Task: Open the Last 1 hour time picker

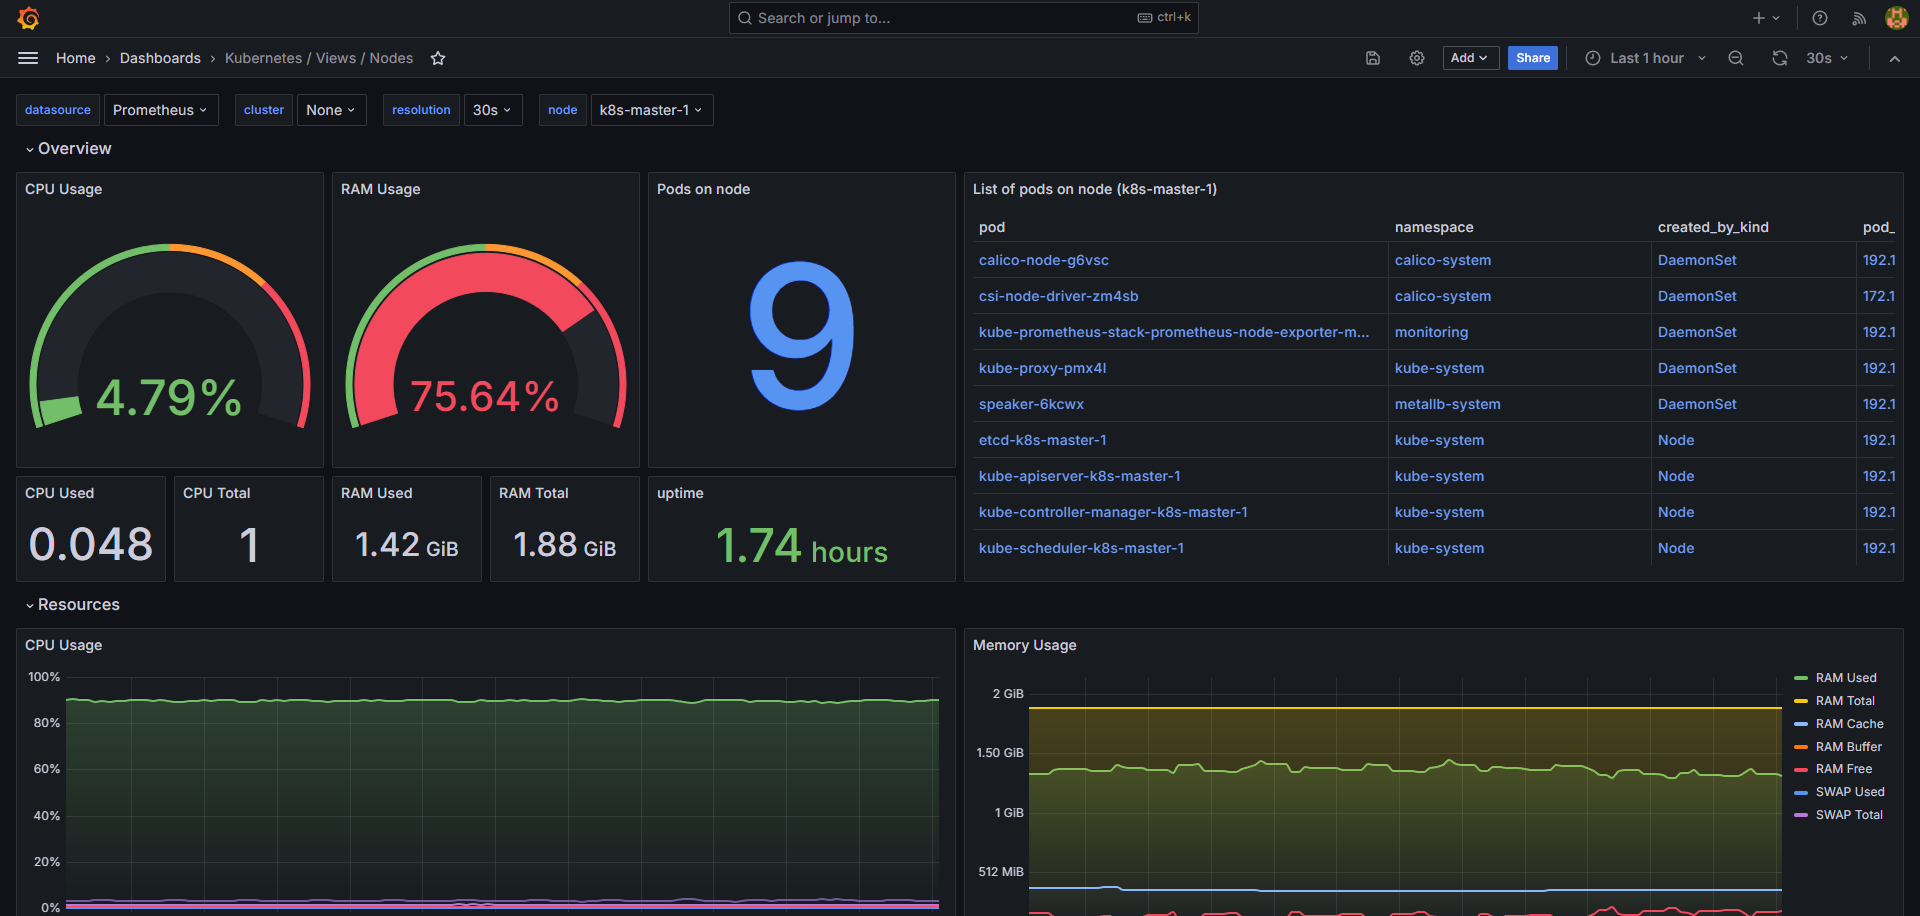Action: [x=1646, y=58]
